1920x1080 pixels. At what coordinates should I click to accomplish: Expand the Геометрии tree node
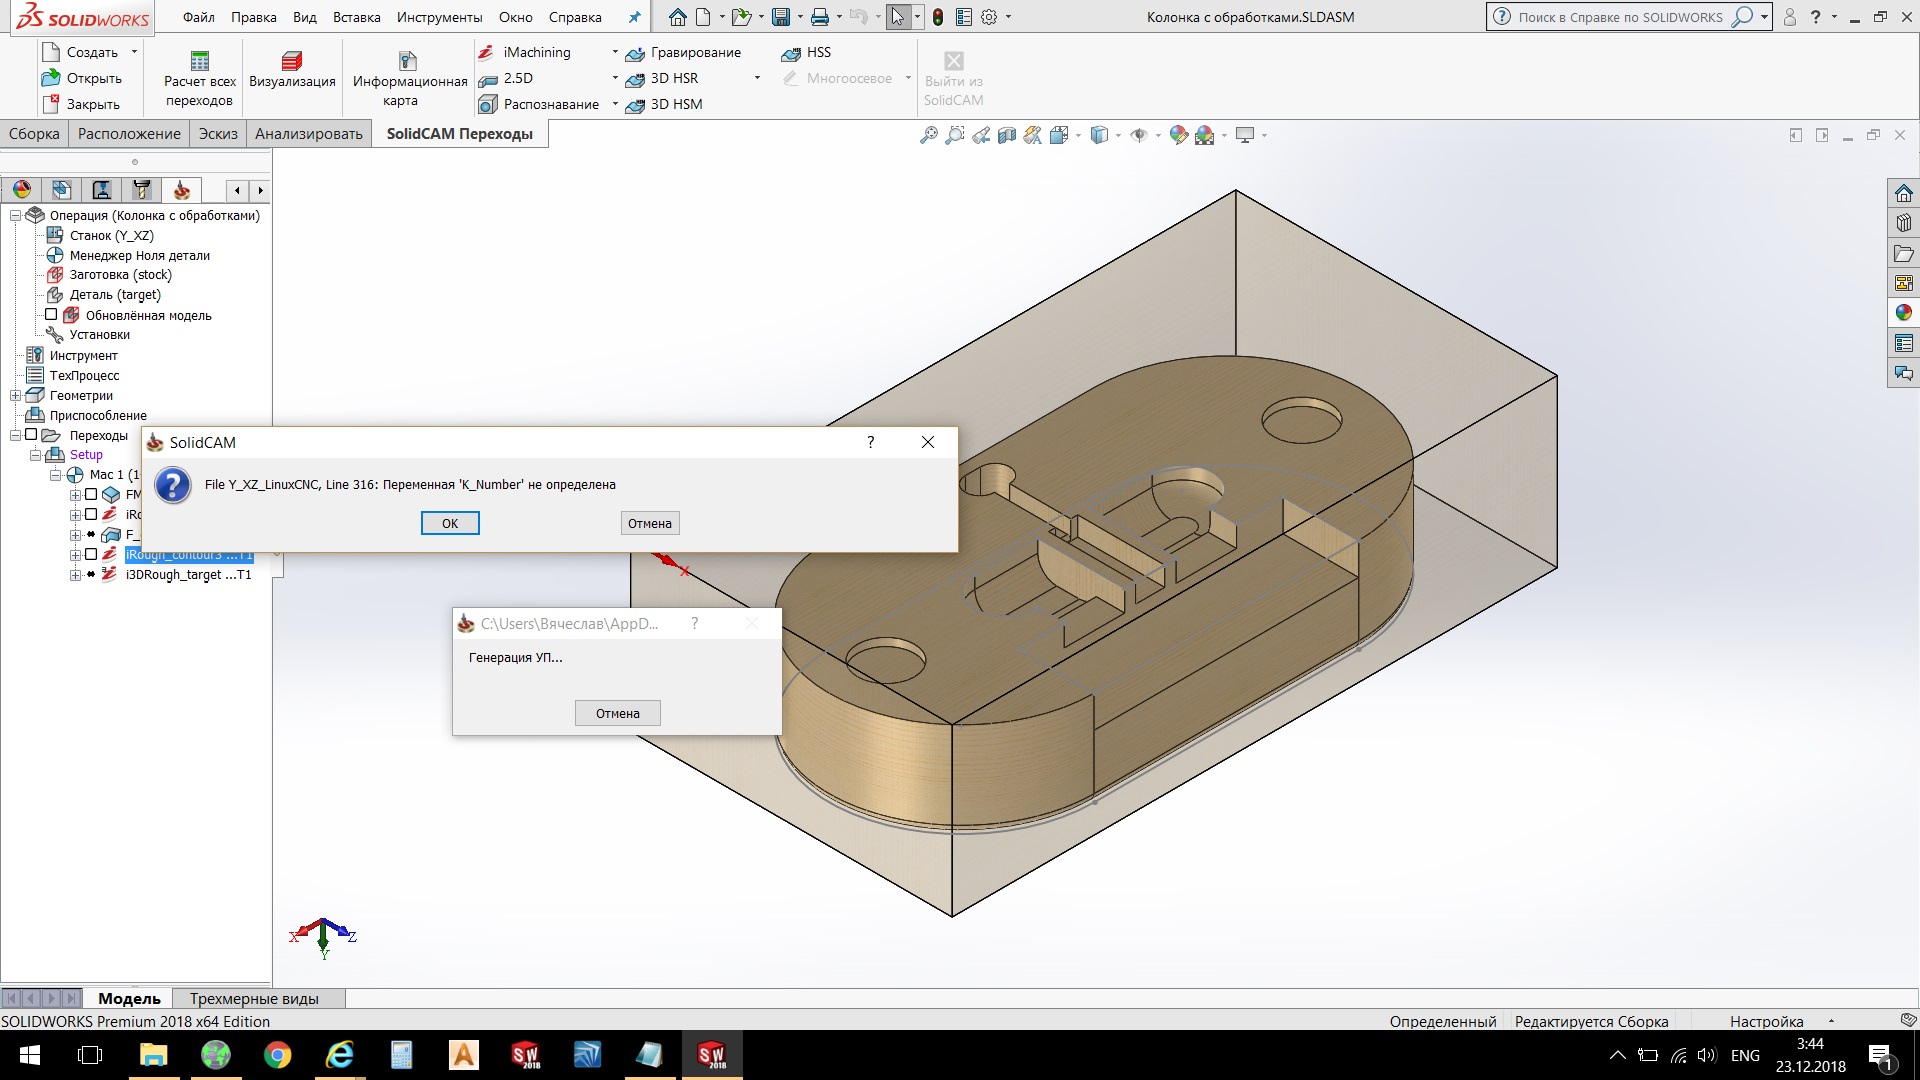pos(15,395)
